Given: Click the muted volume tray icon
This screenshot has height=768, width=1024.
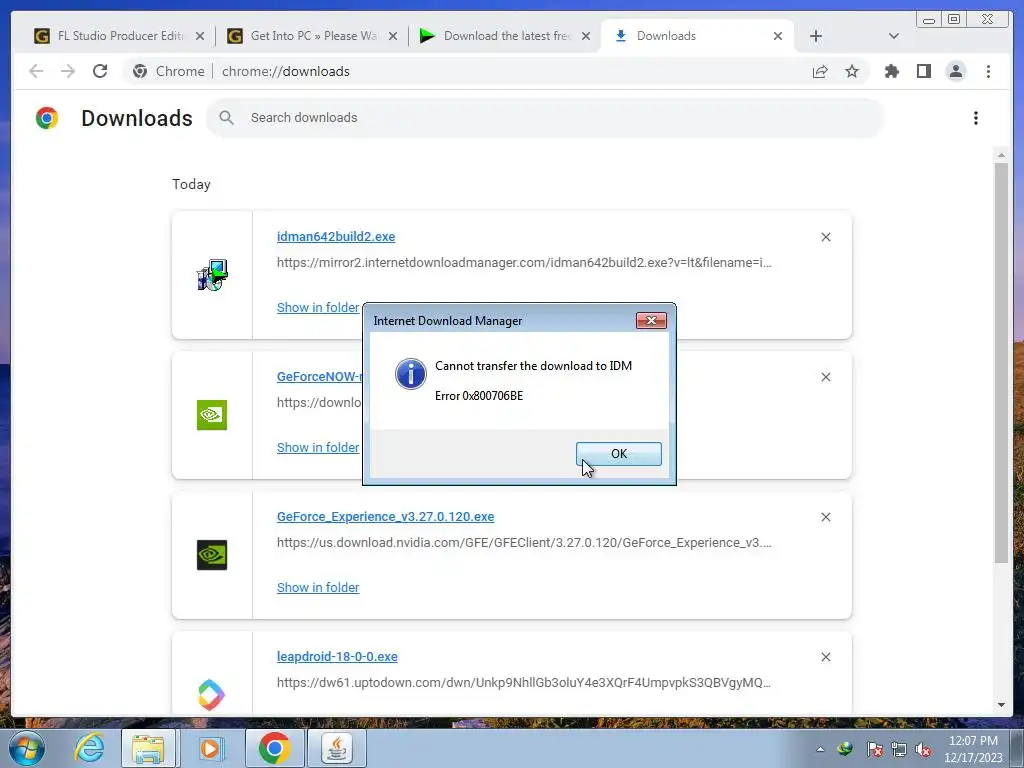Looking at the screenshot, I should pyautogui.click(x=923, y=750).
